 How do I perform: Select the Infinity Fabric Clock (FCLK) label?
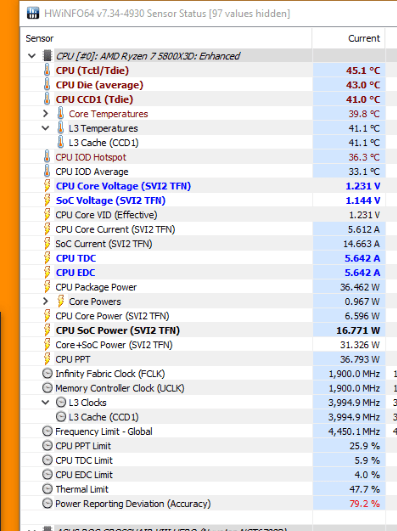[110, 374]
